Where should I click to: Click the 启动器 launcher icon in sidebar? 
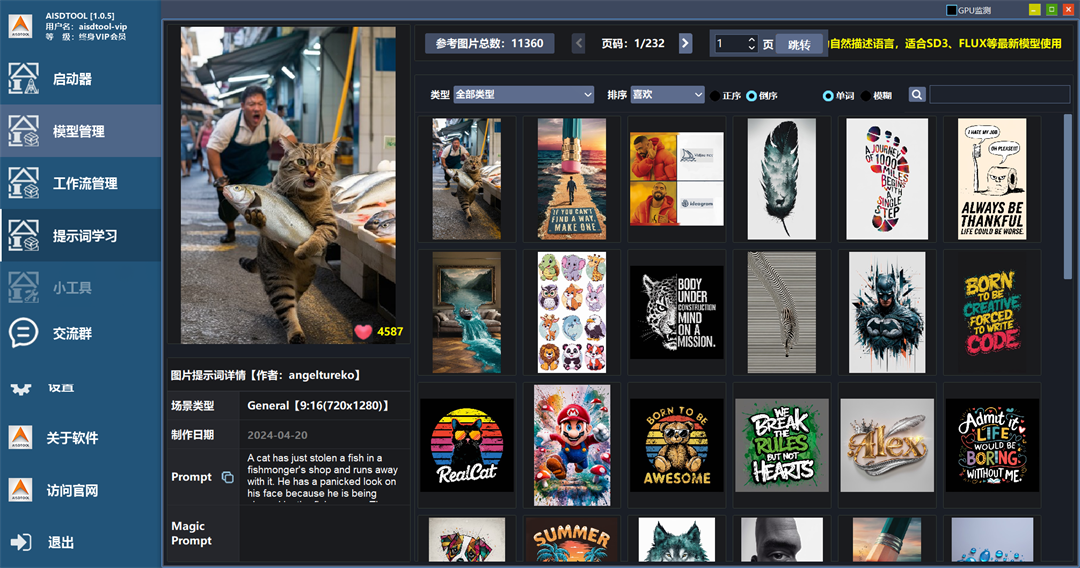tap(24, 79)
